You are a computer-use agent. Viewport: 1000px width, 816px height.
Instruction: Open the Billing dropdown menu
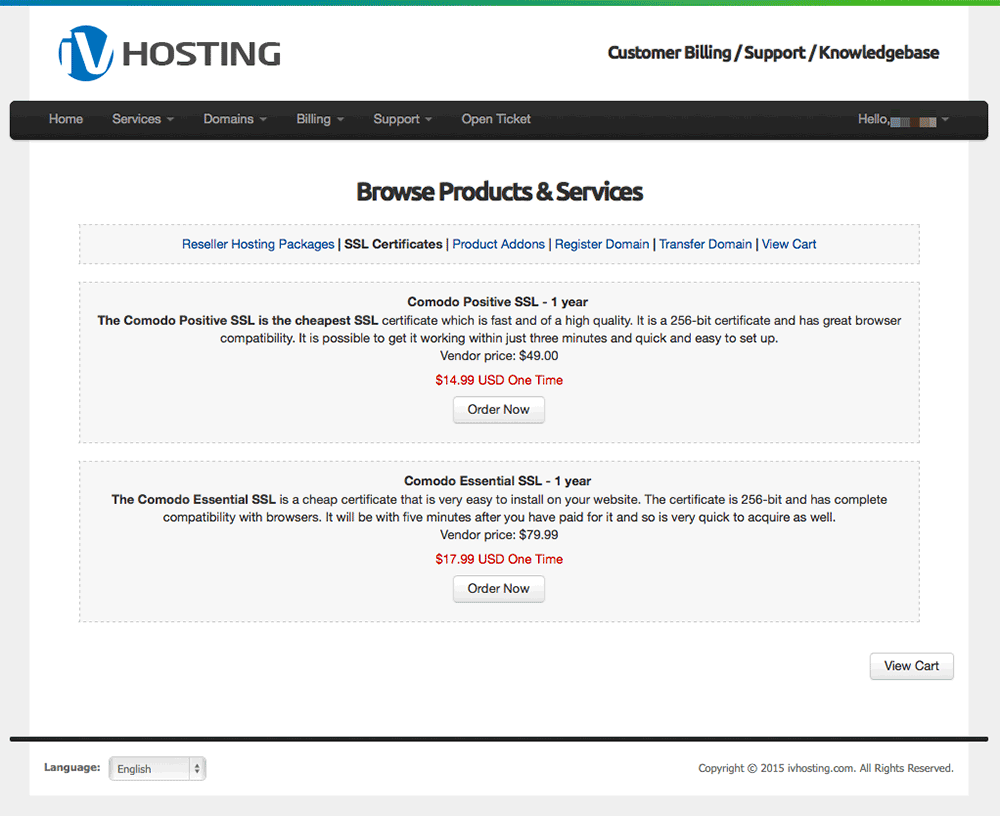click(x=320, y=119)
